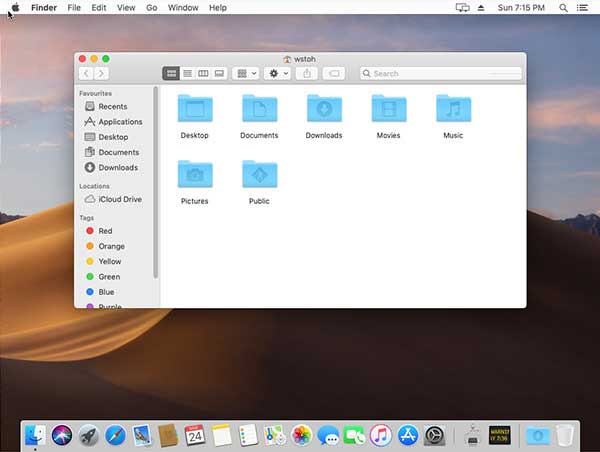Screen dimensions: 600x452
Task: Select the Green tag
Action: (x=103, y=277)
